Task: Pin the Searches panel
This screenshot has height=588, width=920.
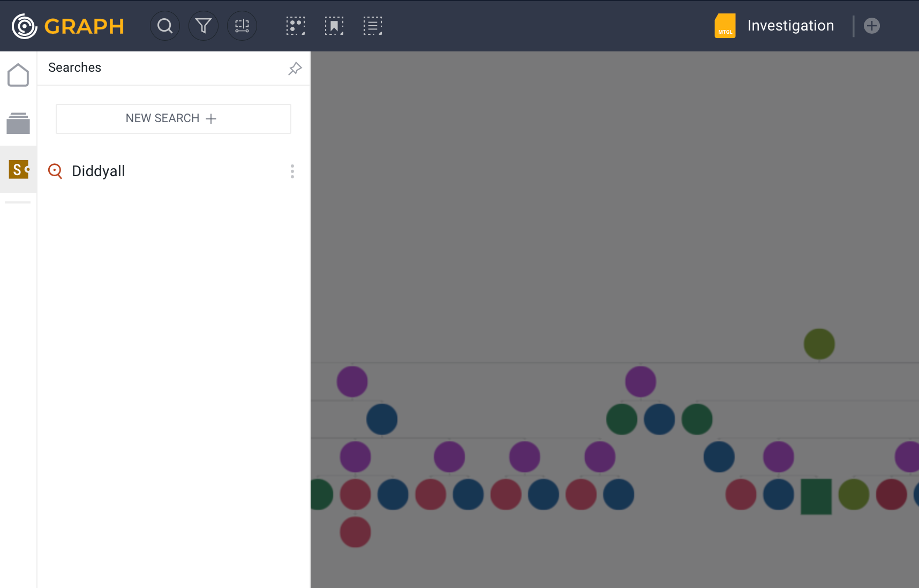Action: coord(295,68)
